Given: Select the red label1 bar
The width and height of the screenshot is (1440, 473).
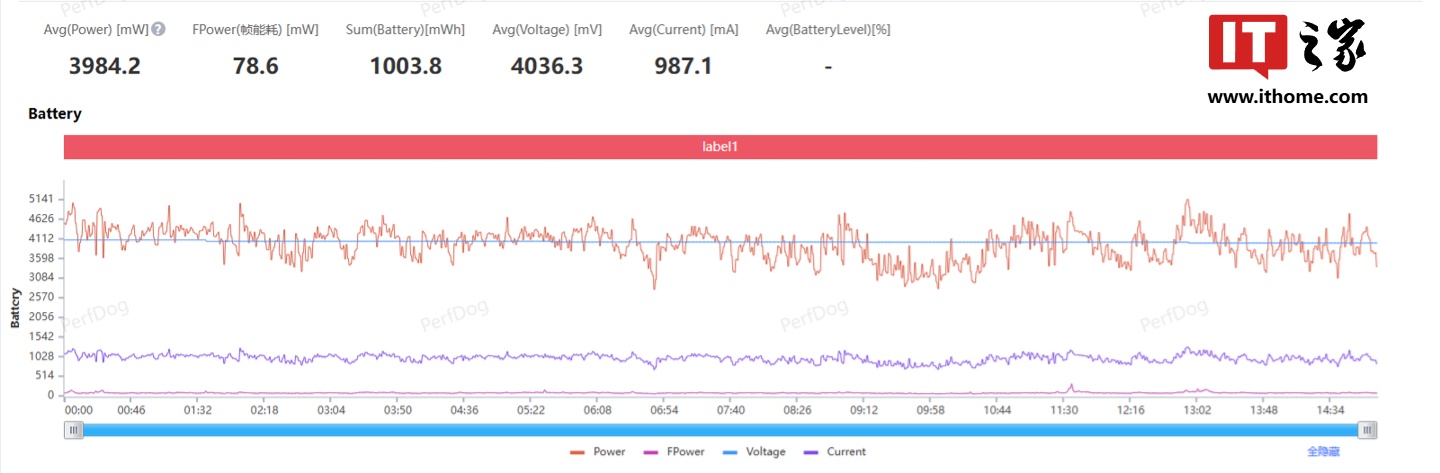Looking at the screenshot, I should (x=720, y=146).
